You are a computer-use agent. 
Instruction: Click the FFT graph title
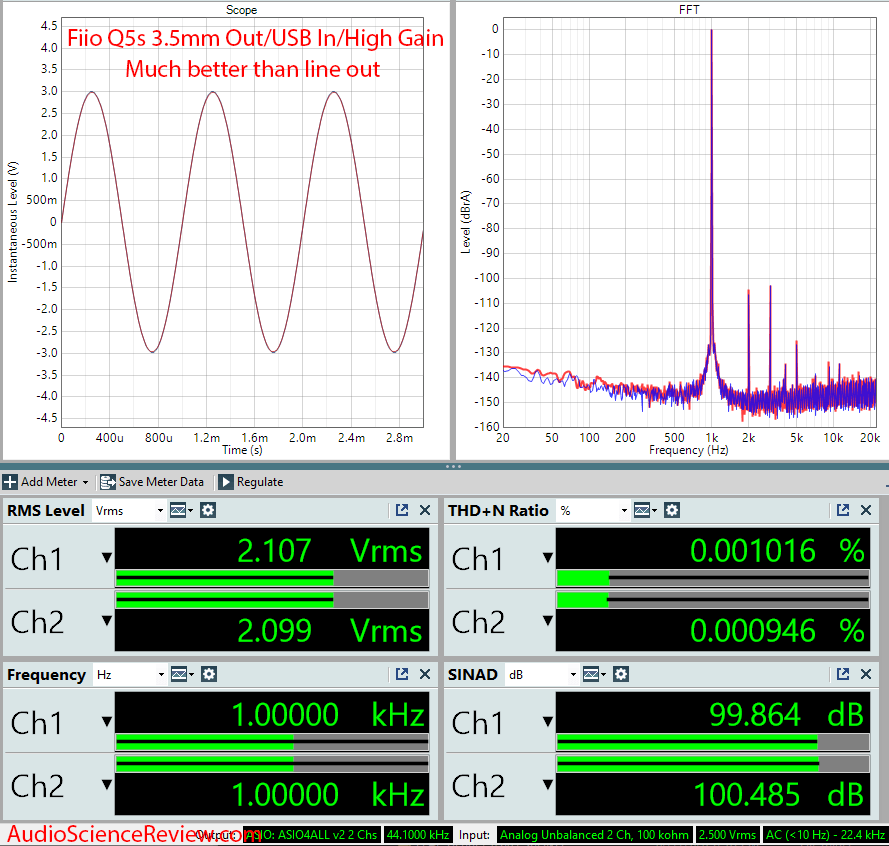(x=689, y=10)
